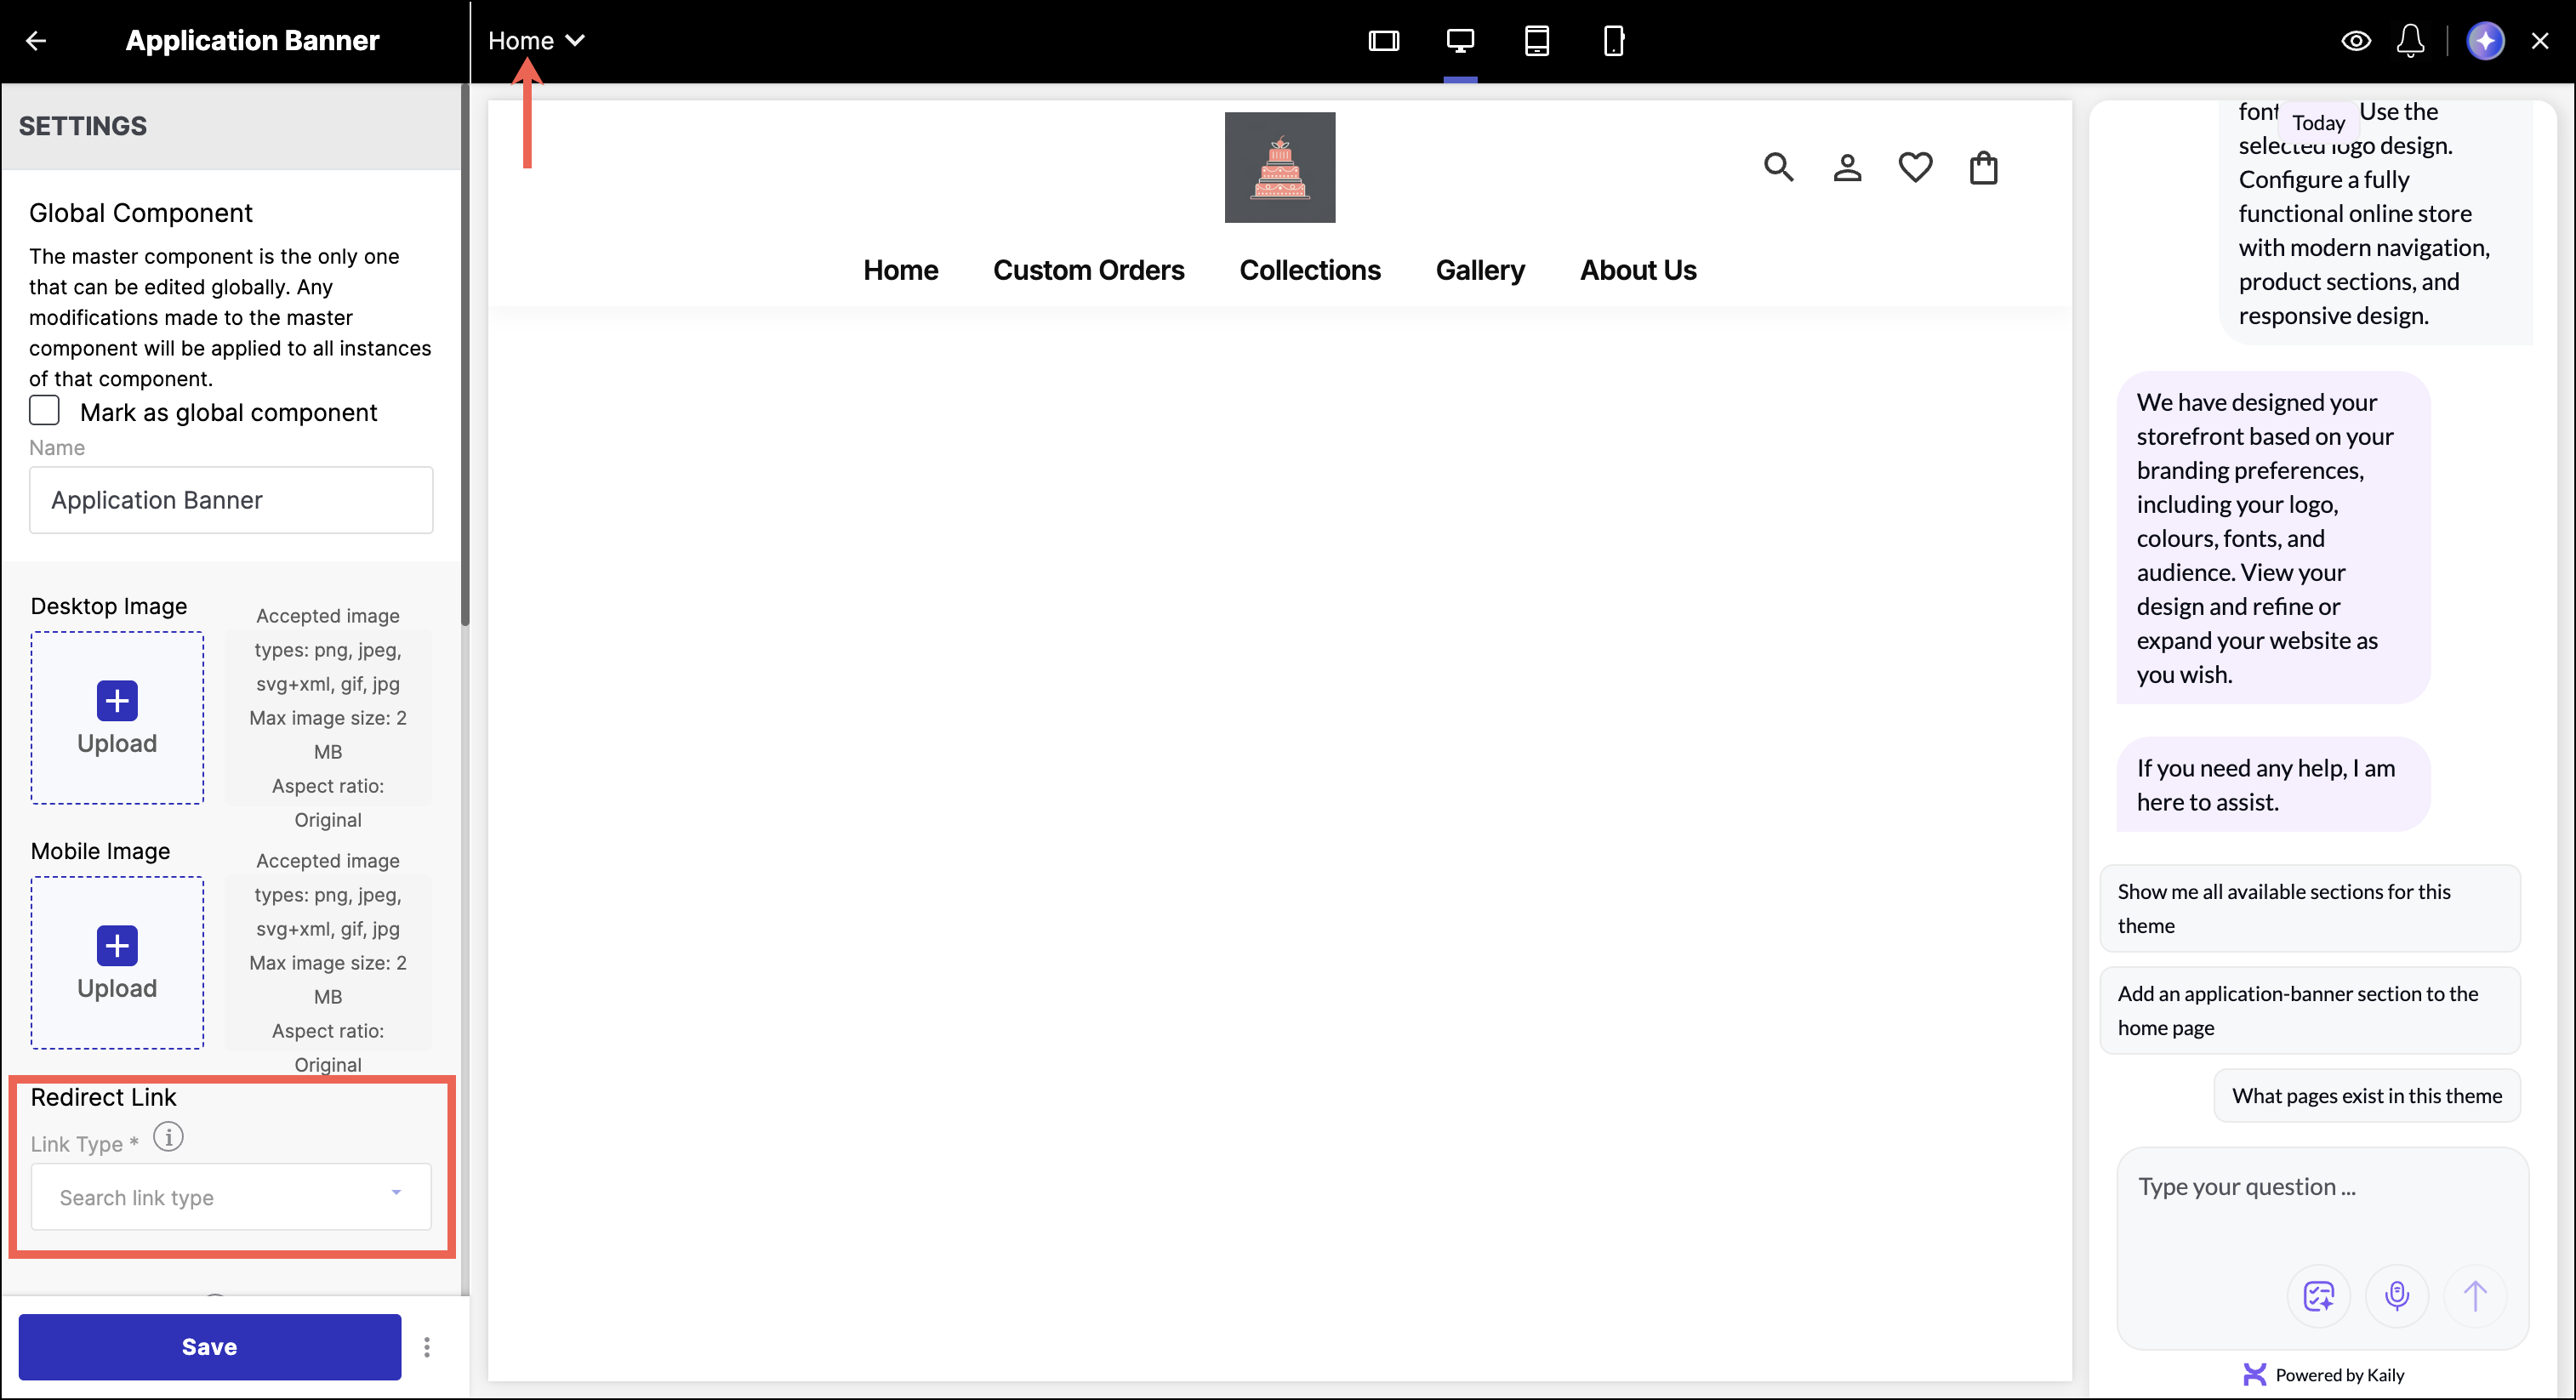The height and width of the screenshot is (1400, 2576).
Task: Open the shopping bag cart icon
Action: click(x=1983, y=167)
